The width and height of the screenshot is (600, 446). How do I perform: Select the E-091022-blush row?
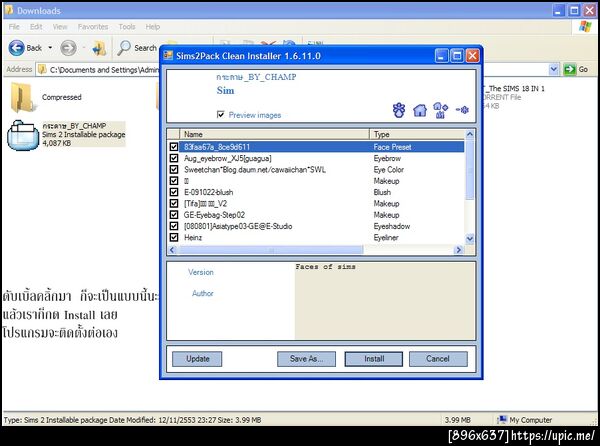[317, 192]
